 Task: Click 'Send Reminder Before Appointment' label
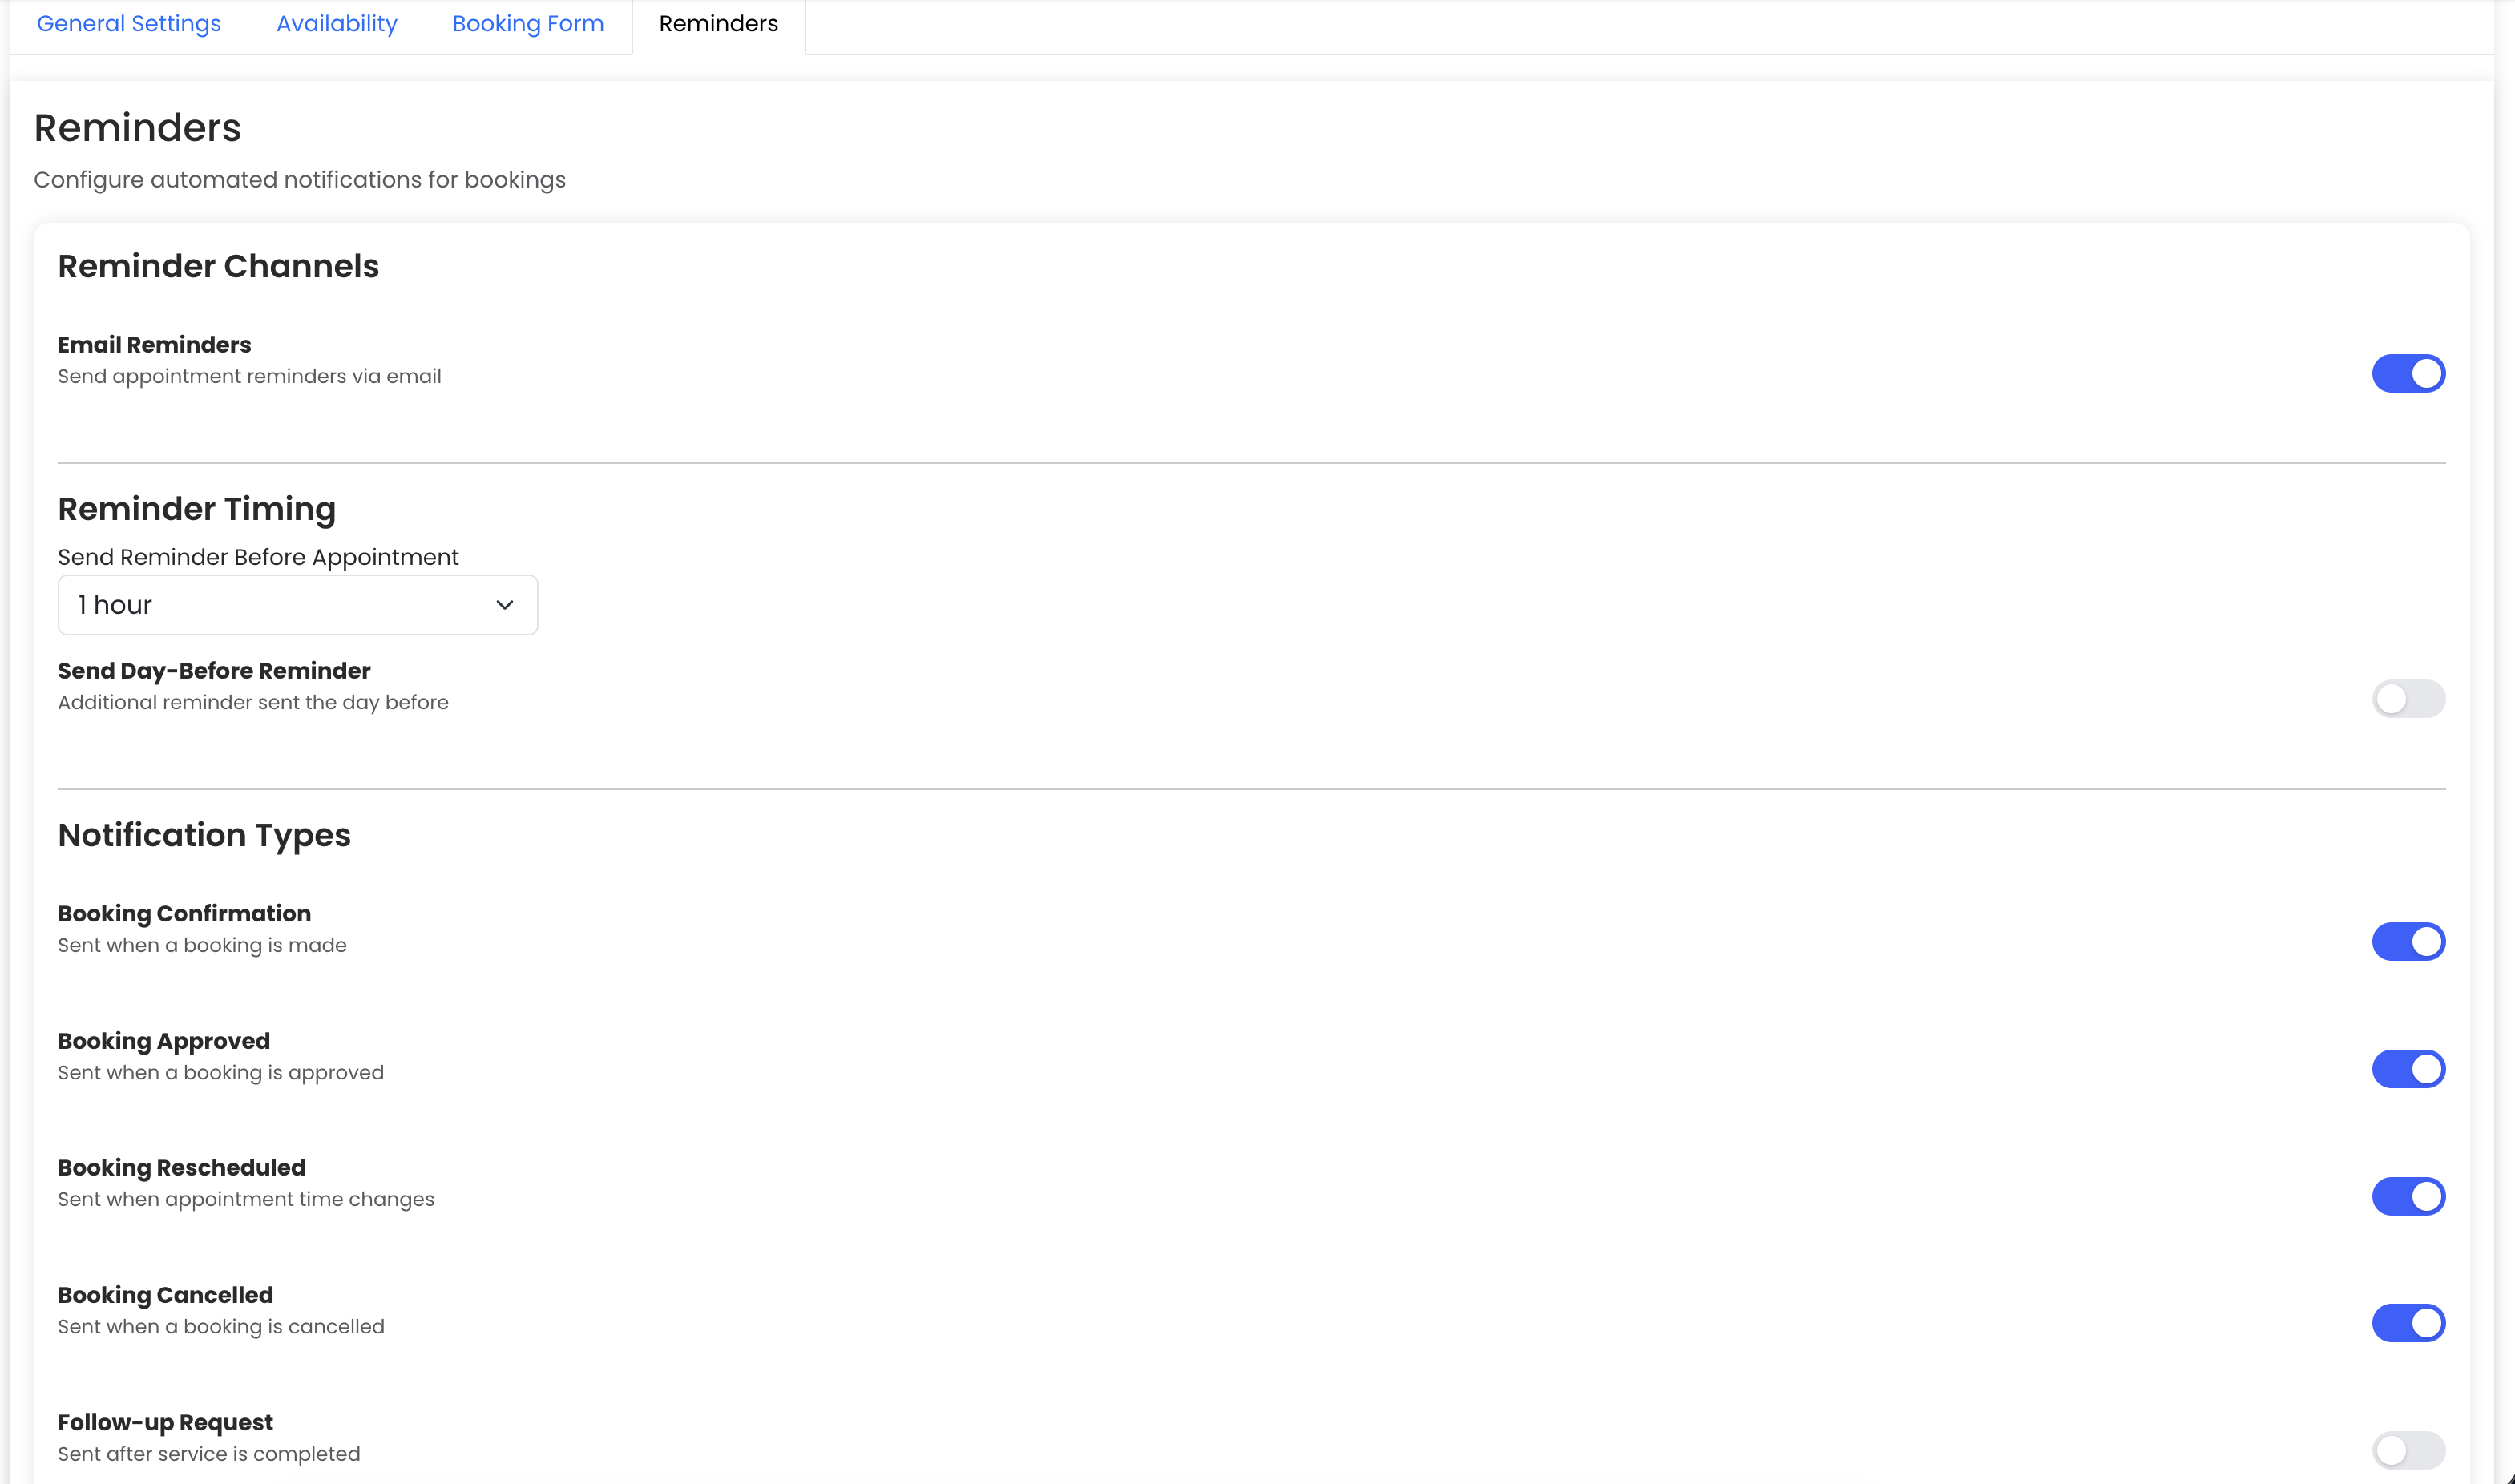(258, 557)
